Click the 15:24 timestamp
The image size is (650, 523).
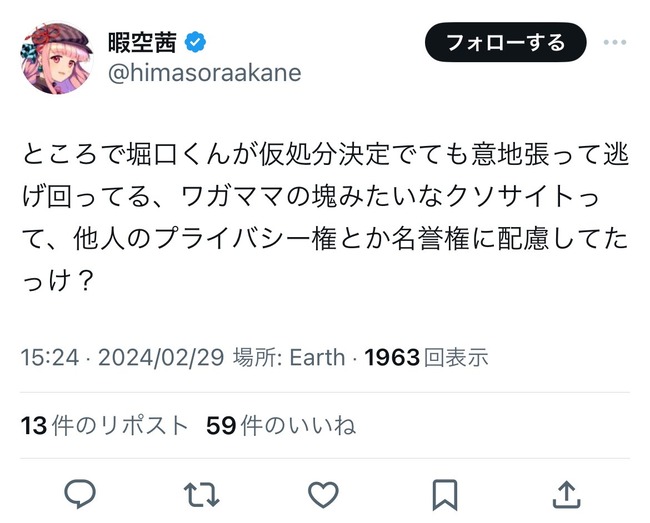49,357
